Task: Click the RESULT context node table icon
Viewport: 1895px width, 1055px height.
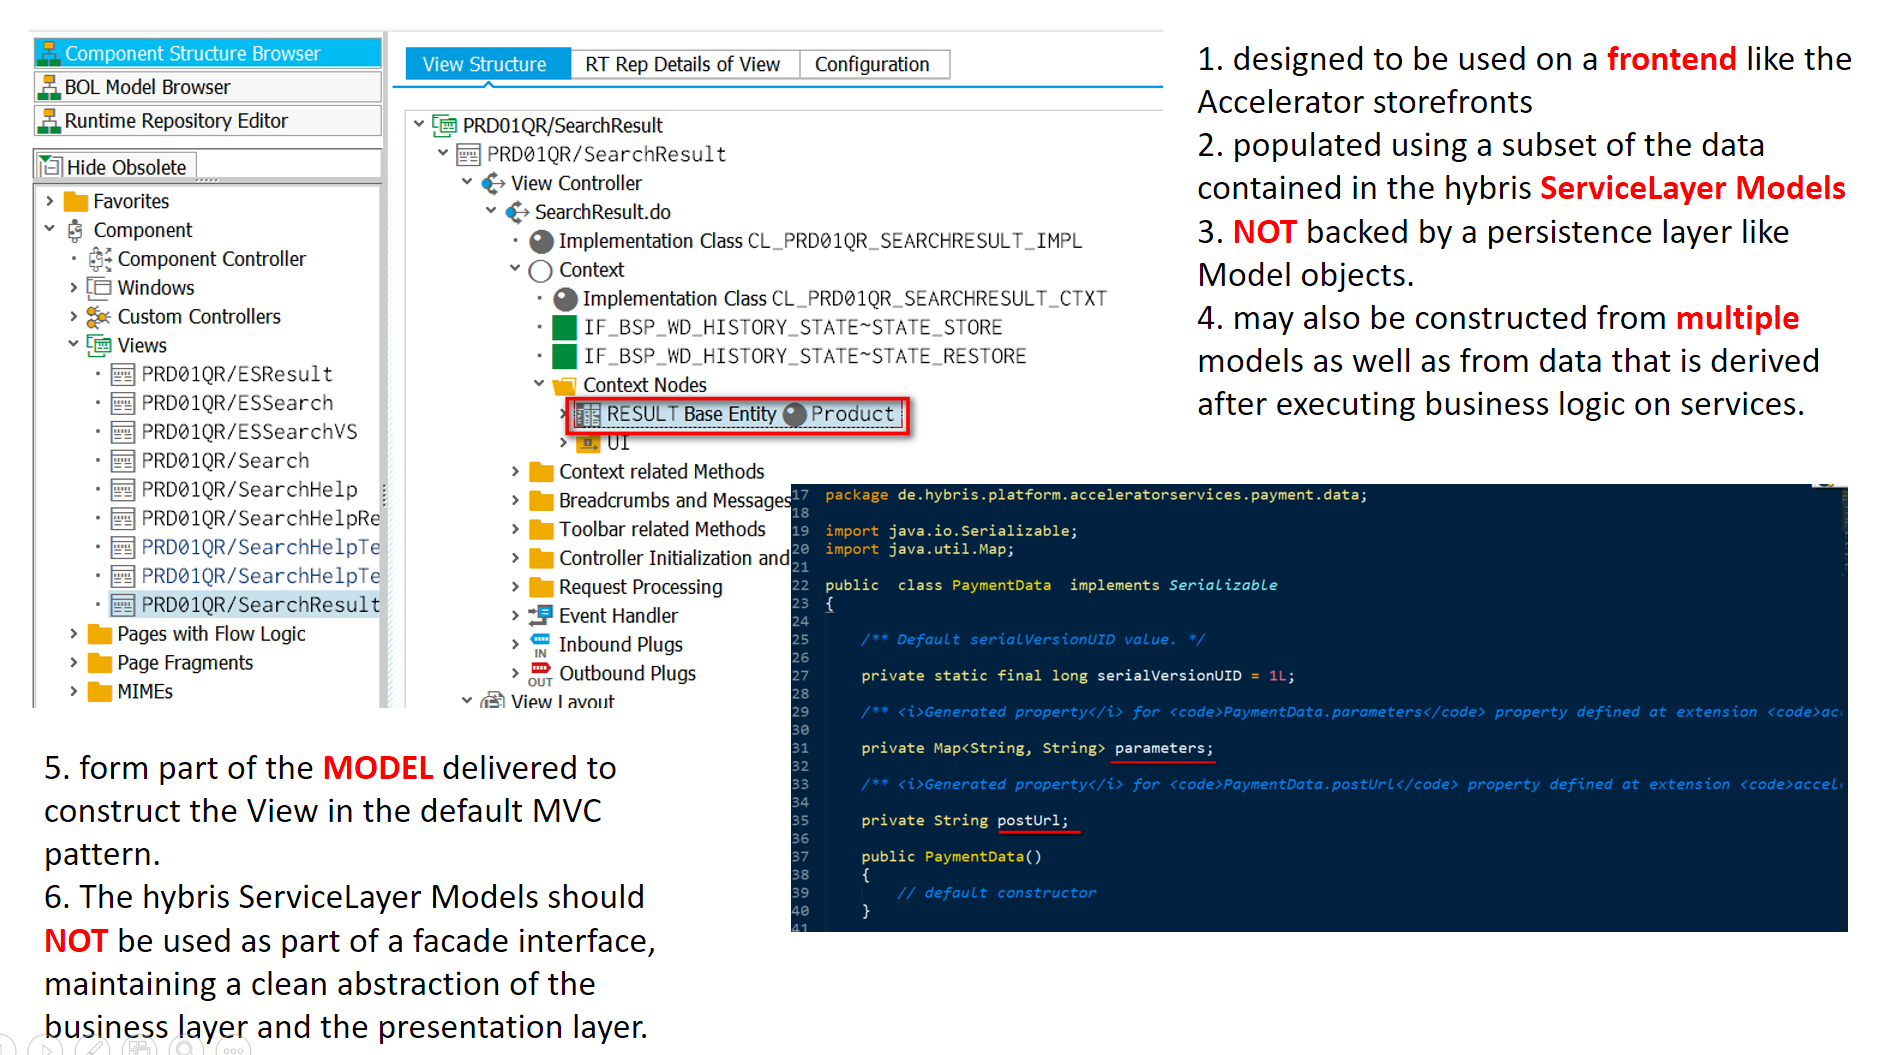Action: tap(589, 414)
